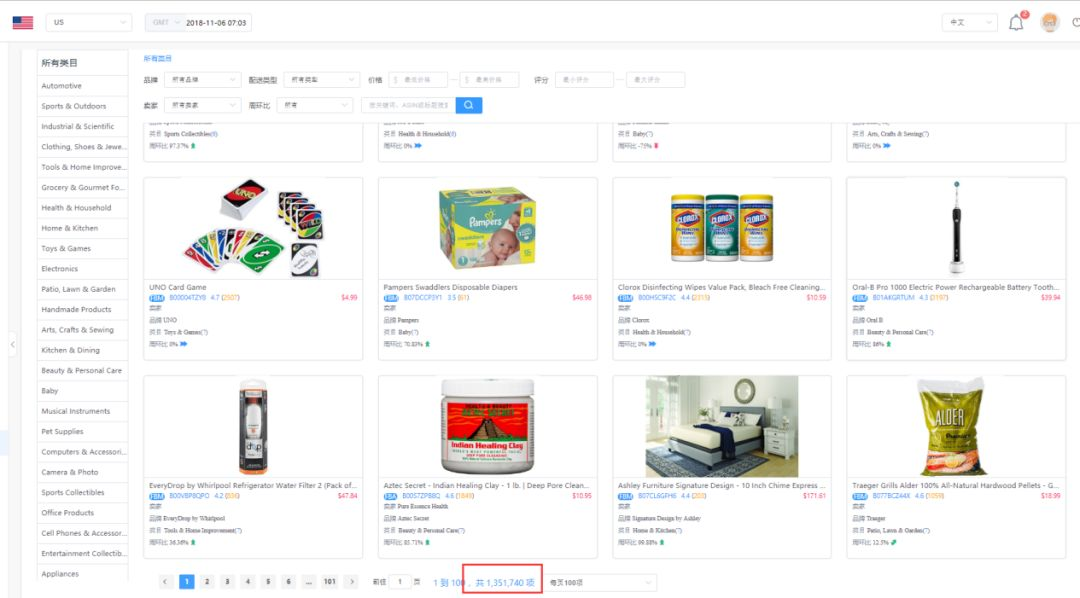The width and height of the screenshot is (1080, 598).
Task: Click the FBA badge on Aztec Secret clay
Action: [x=391, y=496]
